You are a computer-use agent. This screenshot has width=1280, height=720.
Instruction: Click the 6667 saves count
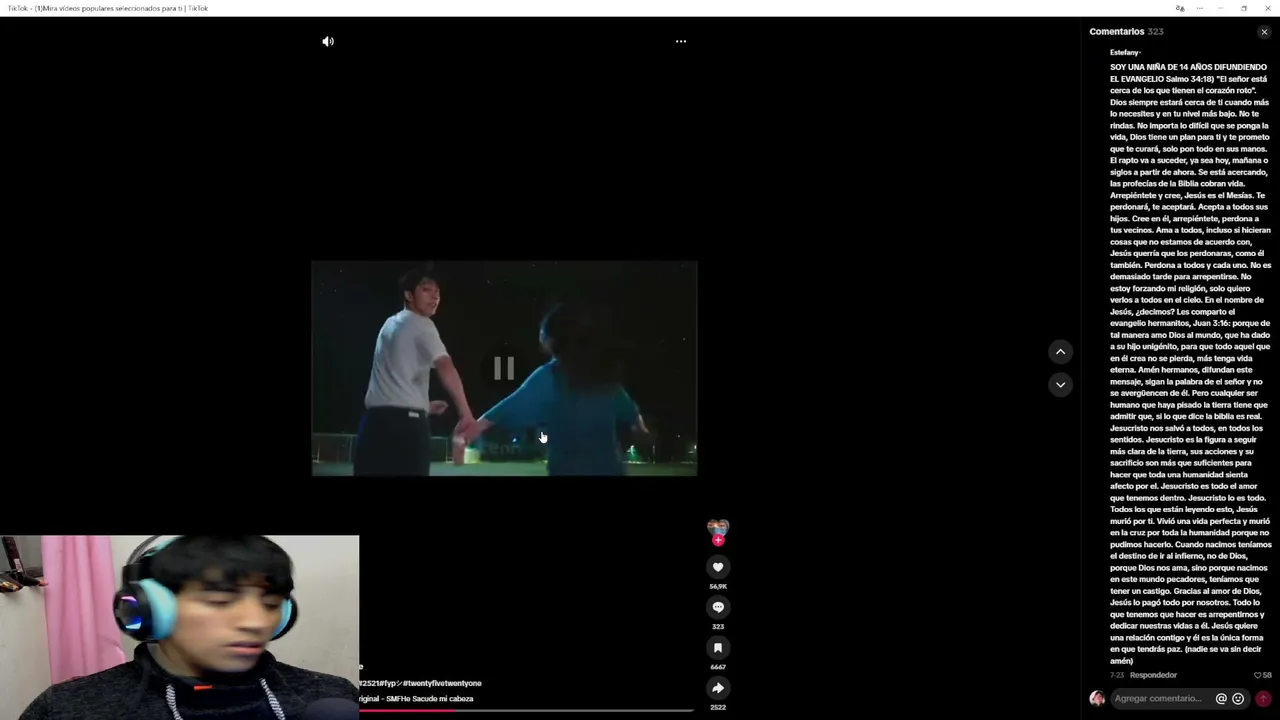[x=718, y=667]
